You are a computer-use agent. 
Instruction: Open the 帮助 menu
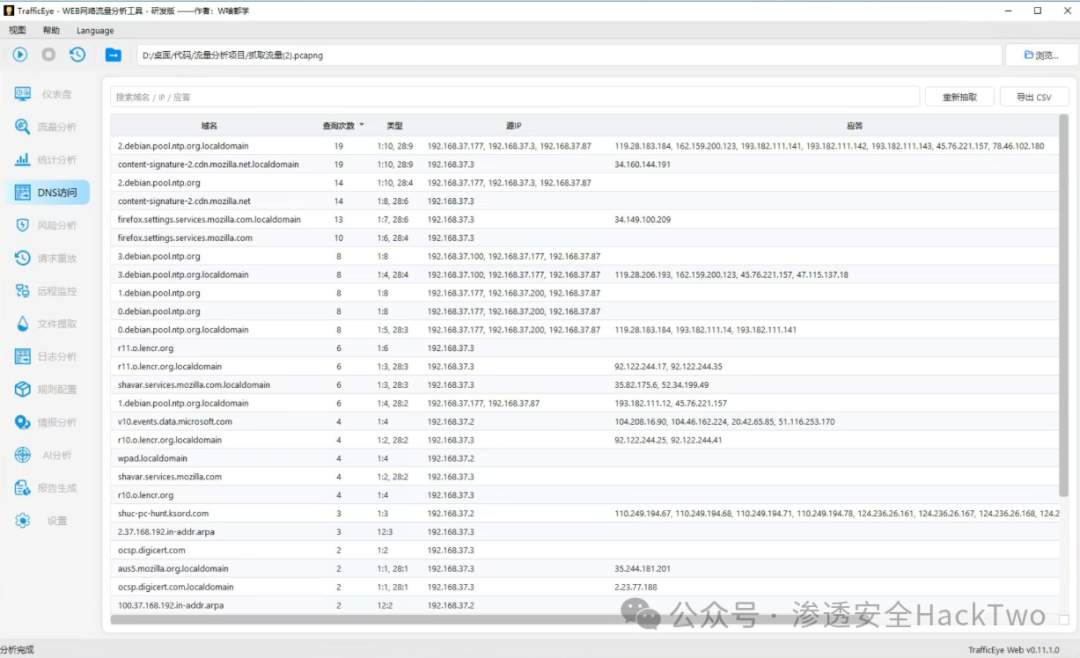51,30
